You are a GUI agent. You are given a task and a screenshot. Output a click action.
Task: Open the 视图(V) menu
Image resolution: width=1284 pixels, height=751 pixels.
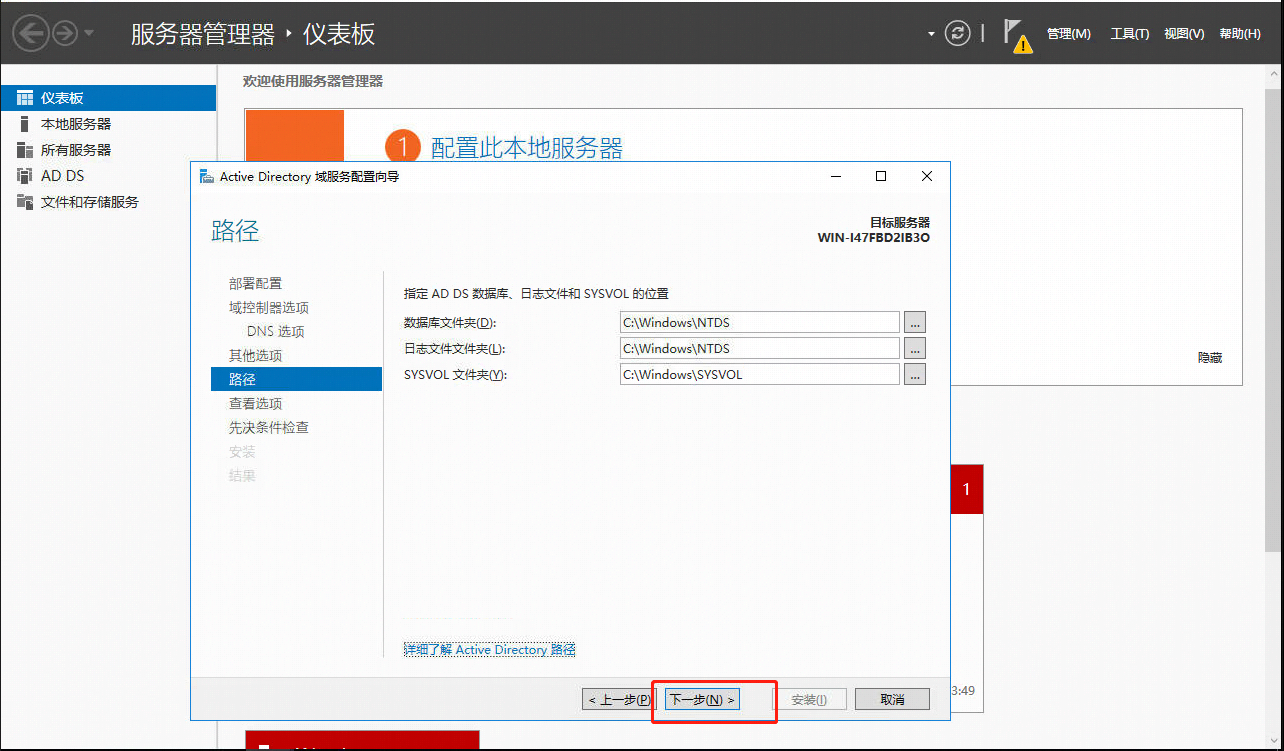(x=1184, y=34)
